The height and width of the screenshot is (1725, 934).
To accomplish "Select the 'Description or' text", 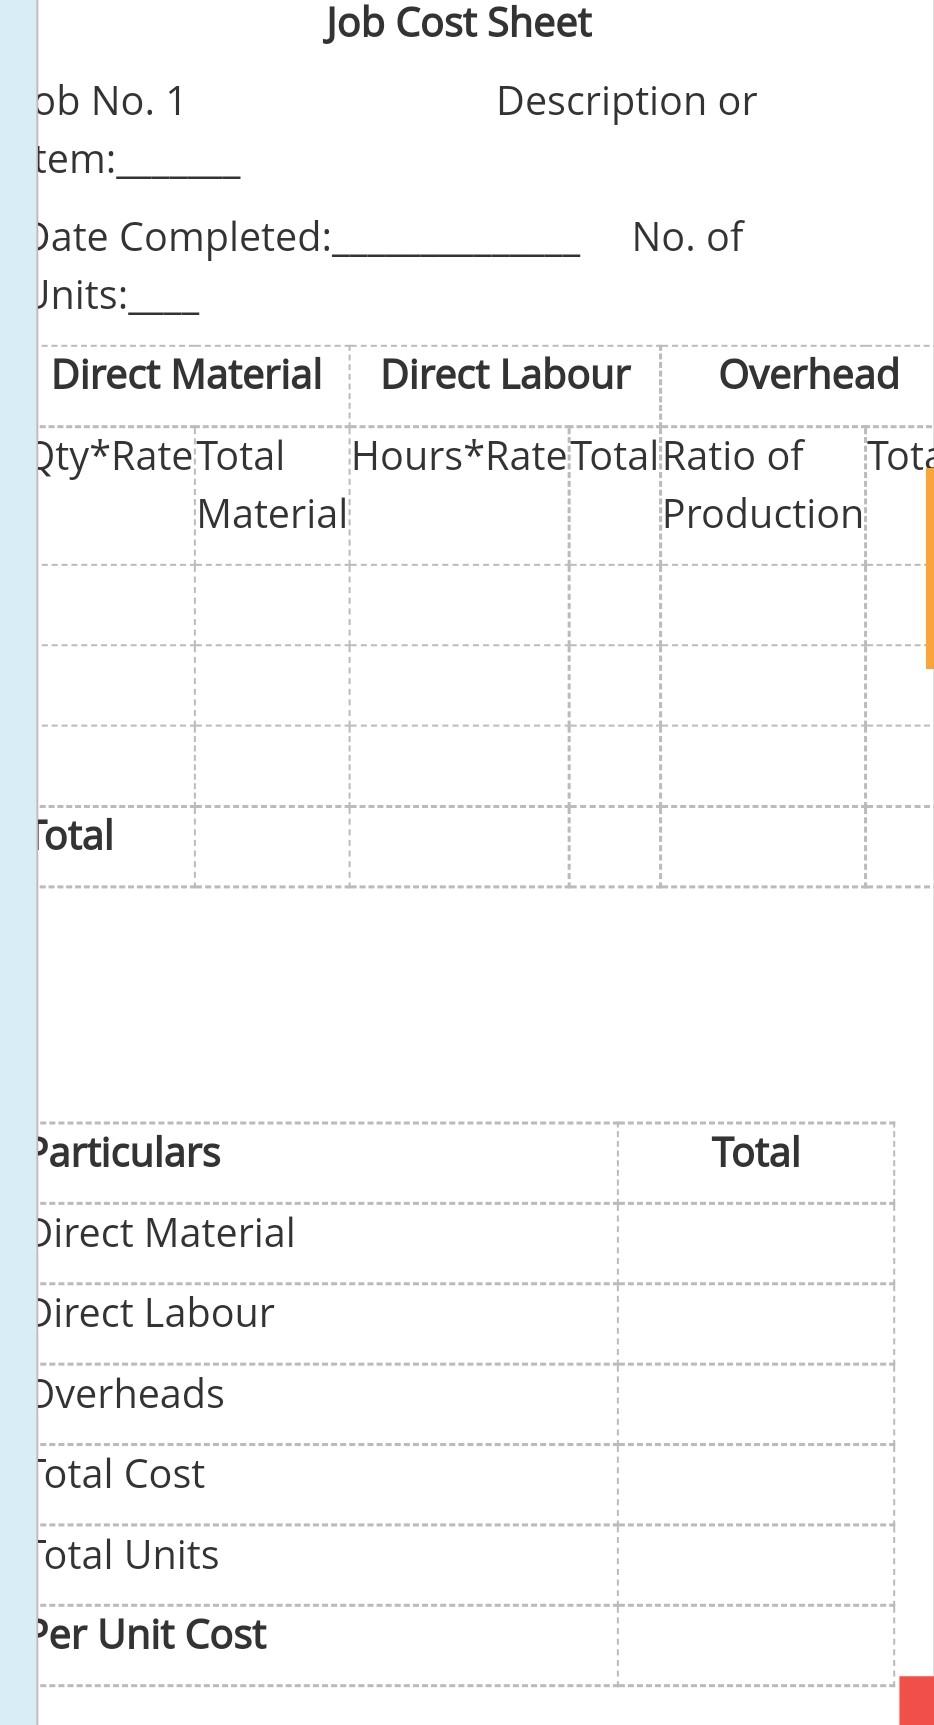I will pos(627,101).
